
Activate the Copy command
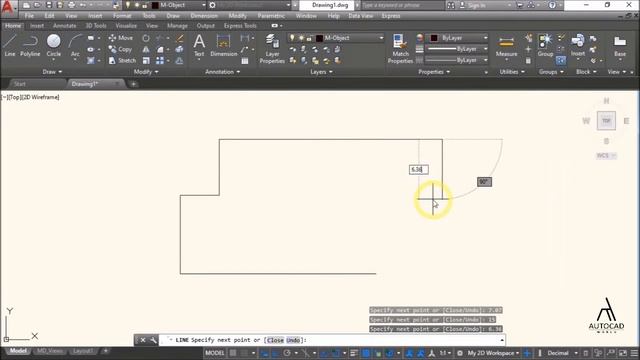tap(120, 49)
